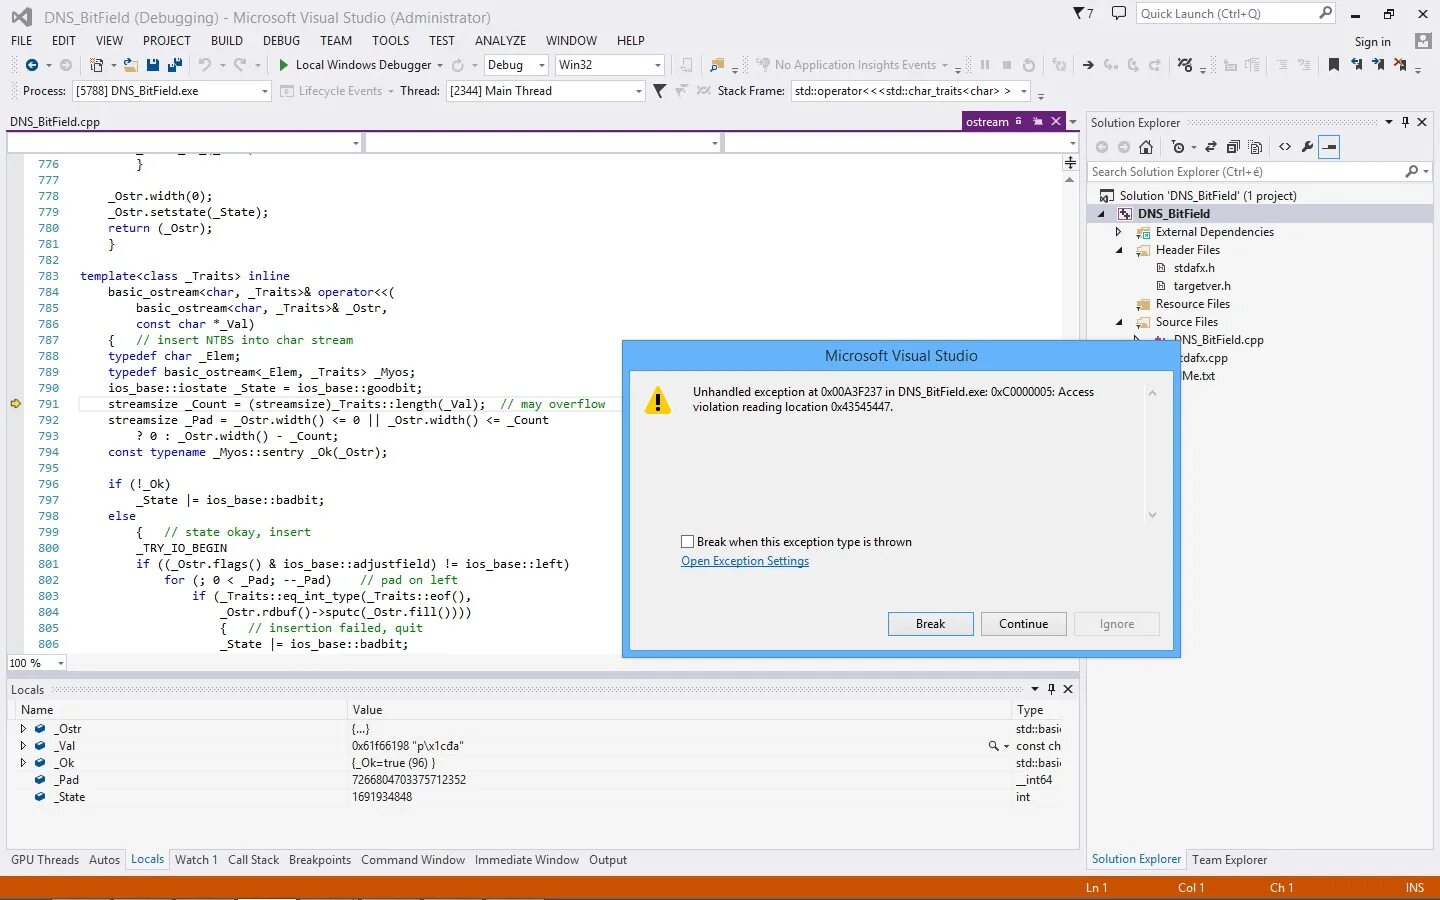Click the New Project icon
This screenshot has width=1440, height=900.
point(97,65)
